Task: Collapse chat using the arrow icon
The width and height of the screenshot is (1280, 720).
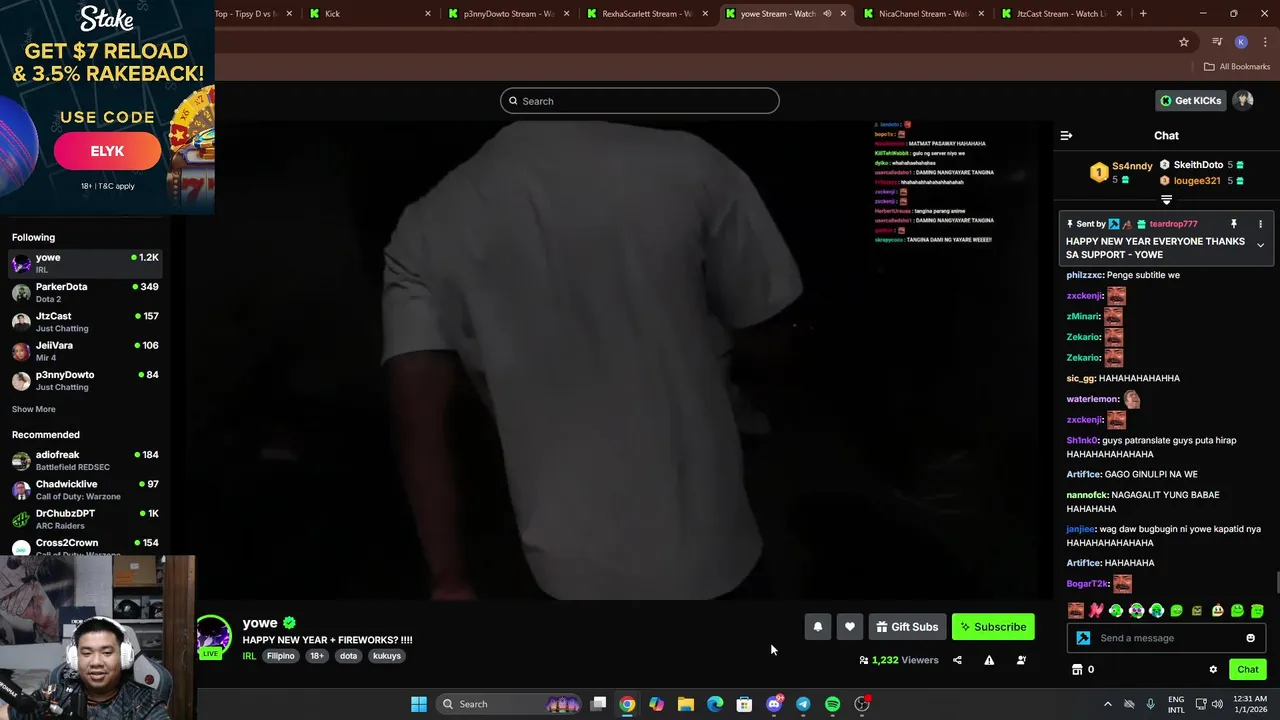Action: point(1066,135)
